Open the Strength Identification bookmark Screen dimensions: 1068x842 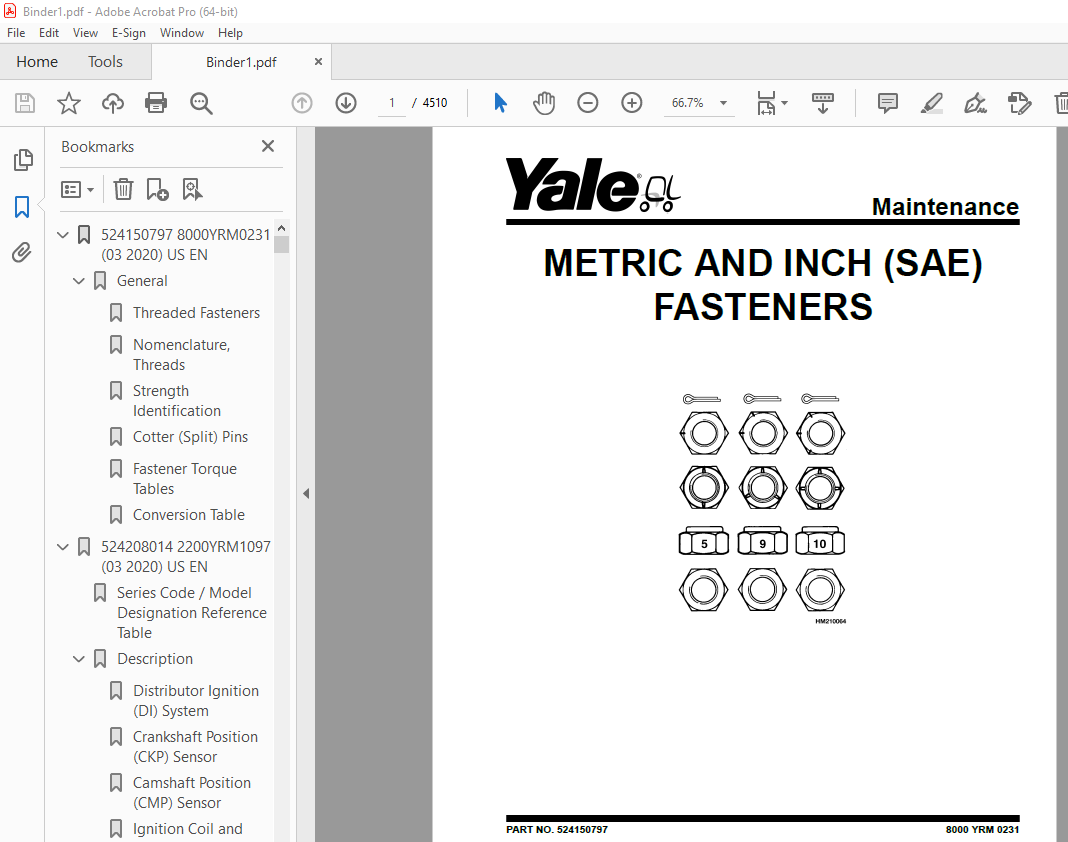176,401
